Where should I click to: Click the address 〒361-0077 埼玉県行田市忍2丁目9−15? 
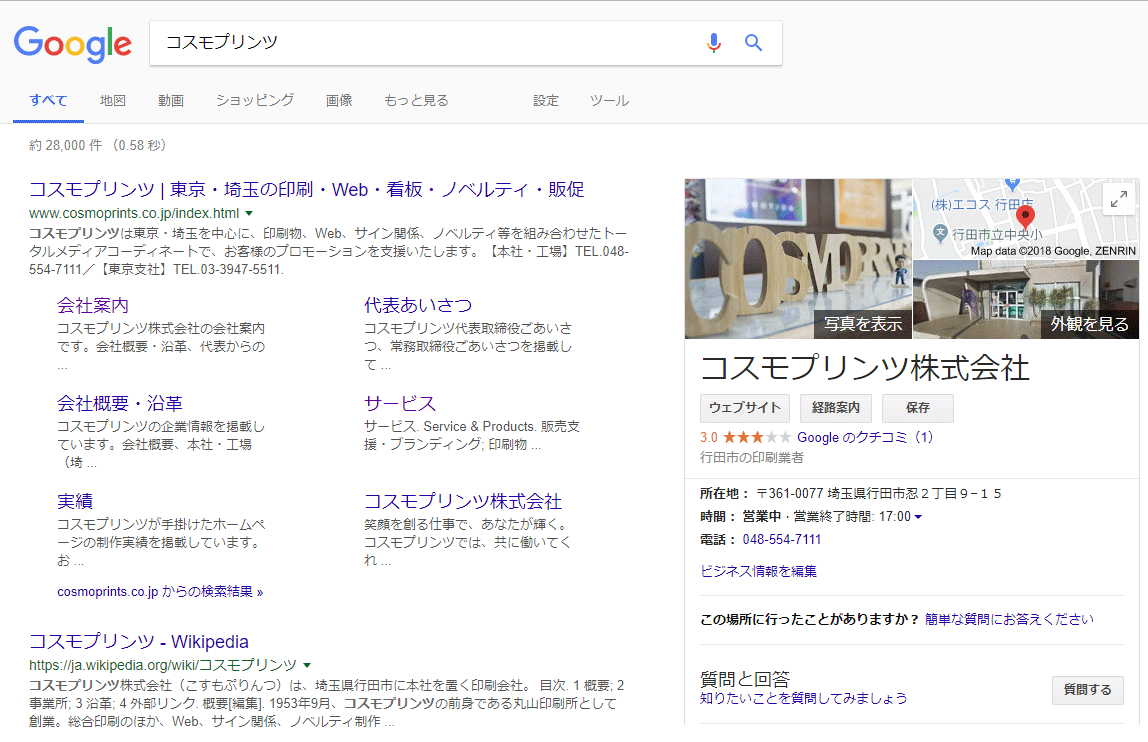tap(879, 494)
